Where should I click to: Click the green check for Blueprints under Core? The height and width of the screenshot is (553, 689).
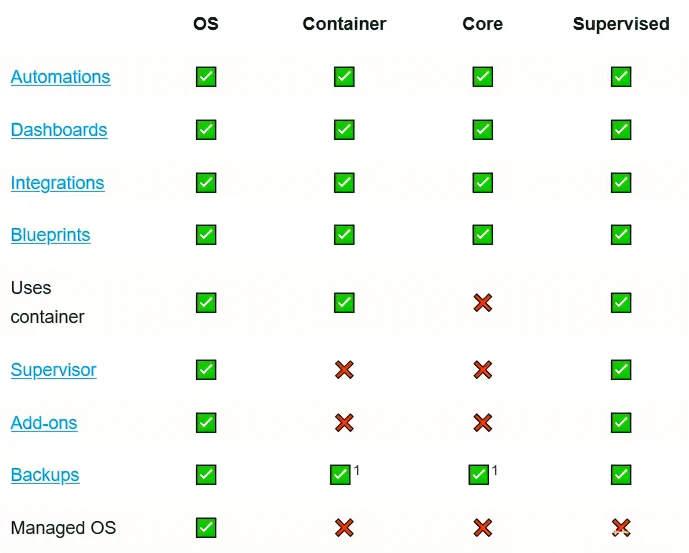coord(482,235)
